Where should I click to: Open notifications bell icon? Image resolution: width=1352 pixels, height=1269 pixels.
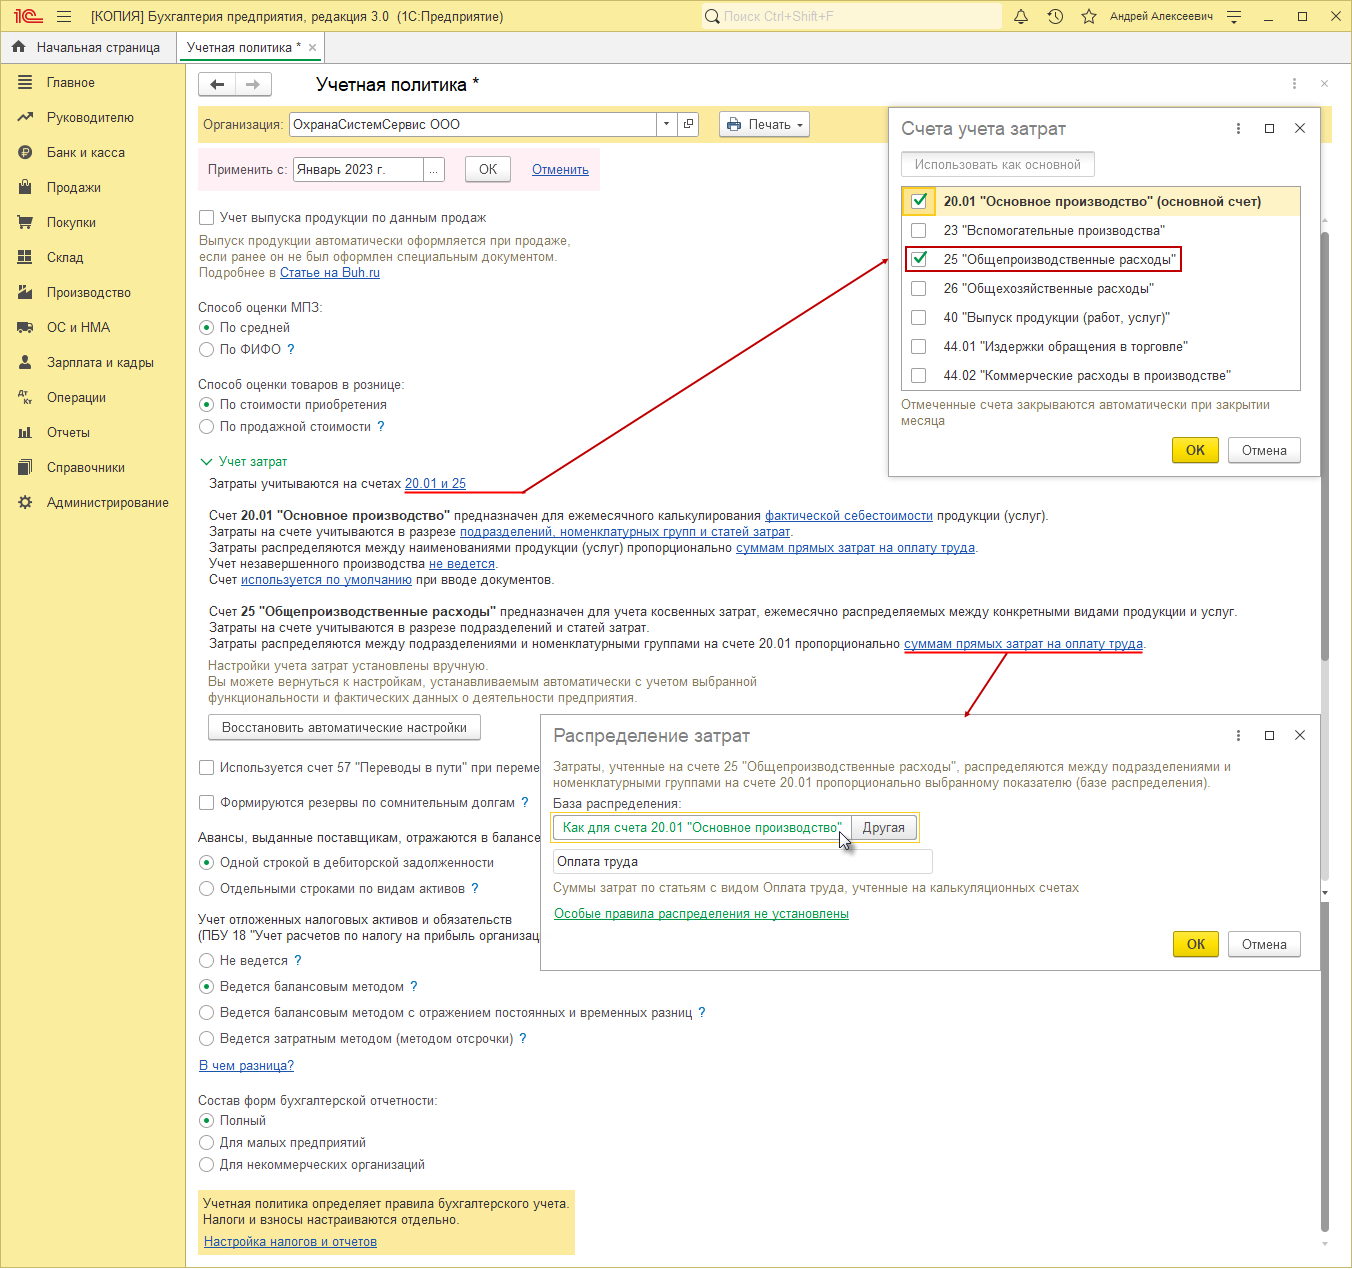[1021, 17]
